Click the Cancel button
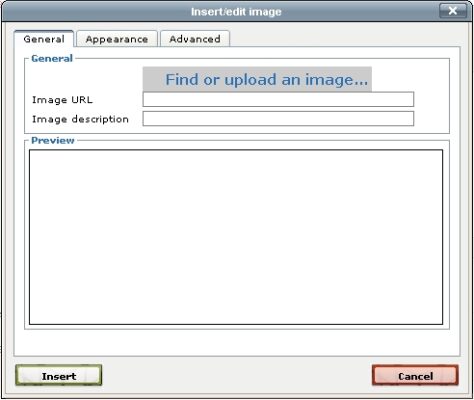474x400 pixels. click(415, 376)
